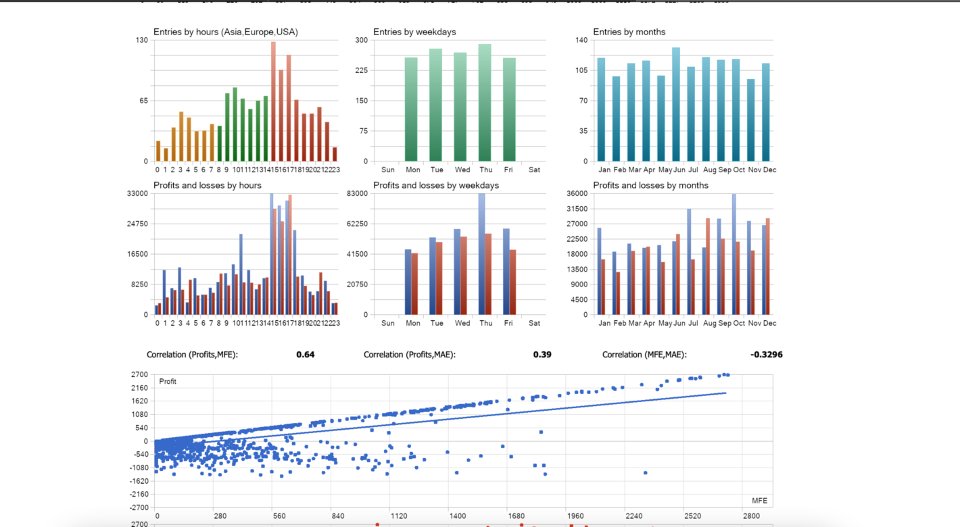Click the red Thu bar in weekday profits chart
The height and width of the screenshot is (527, 960).
pyautogui.click(x=489, y=274)
